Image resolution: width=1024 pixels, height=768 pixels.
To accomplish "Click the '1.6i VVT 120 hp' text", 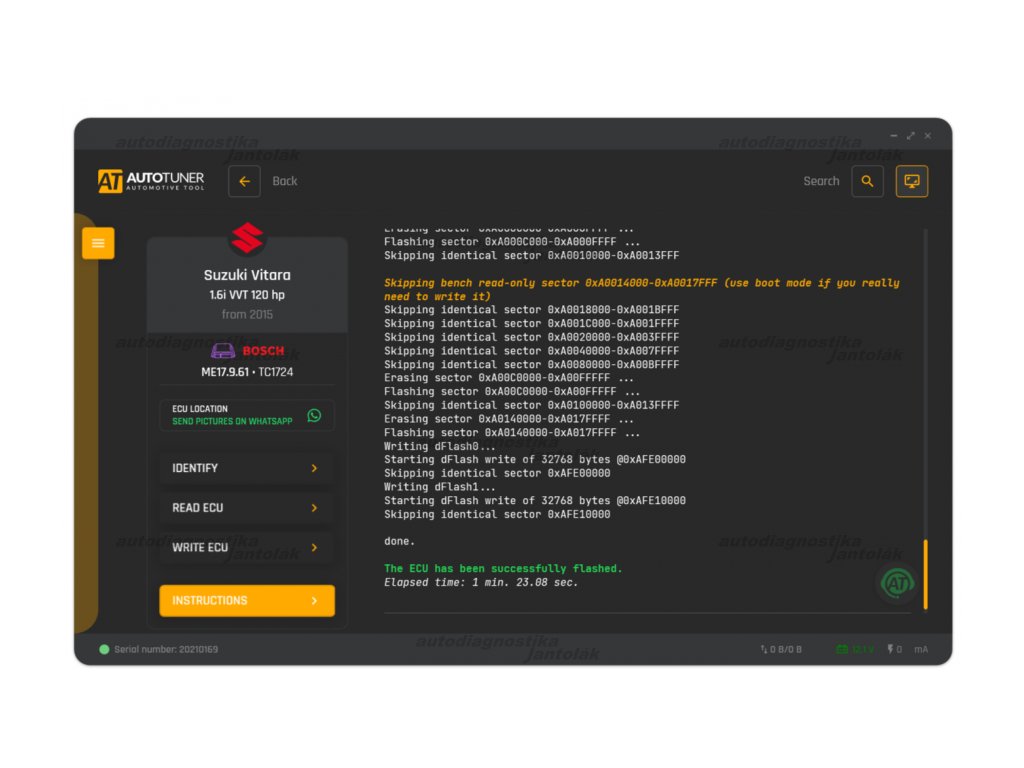I will point(247,295).
